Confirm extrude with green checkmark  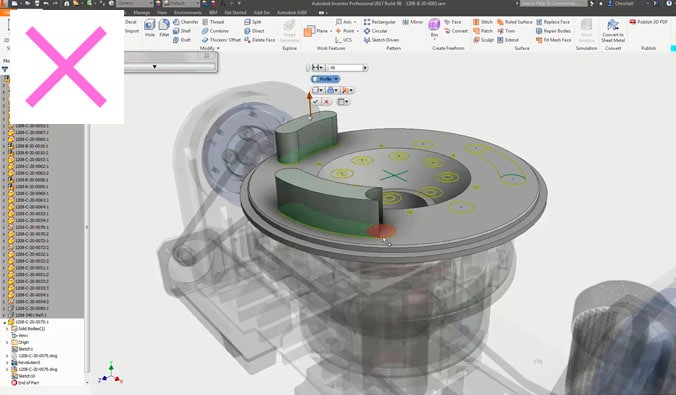(316, 102)
